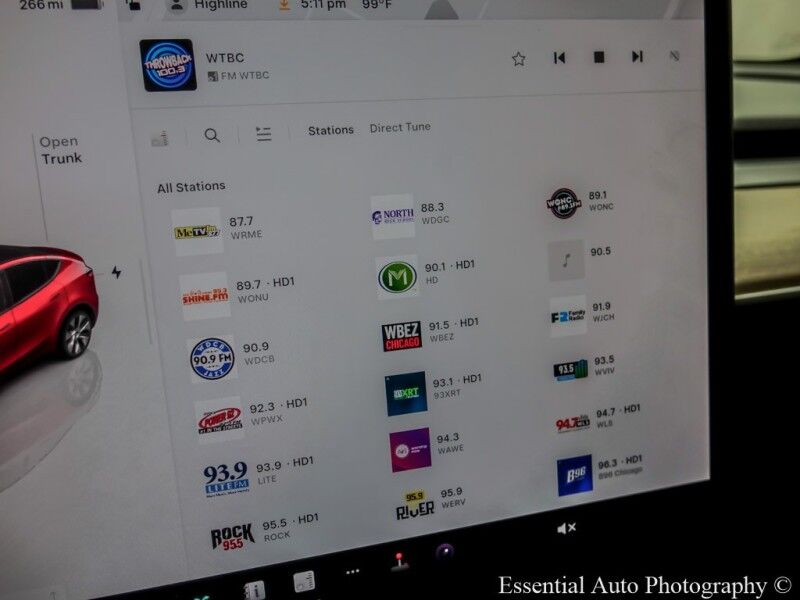Stop radio playback
This screenshot has height=600, width=800.
click(599, 57)
